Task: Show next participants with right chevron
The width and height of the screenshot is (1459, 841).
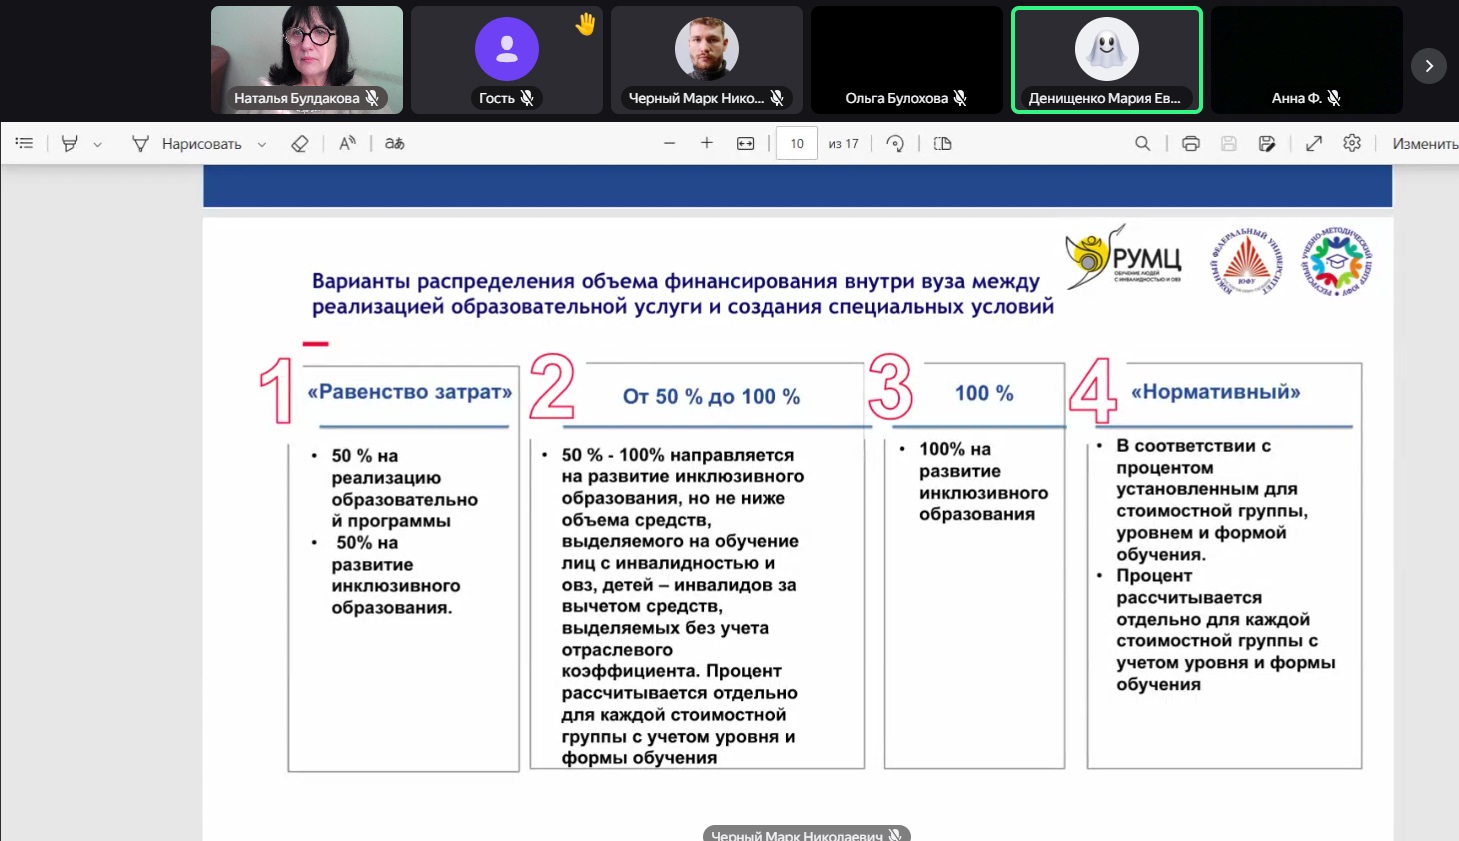Action: [x=1429, y=66]
